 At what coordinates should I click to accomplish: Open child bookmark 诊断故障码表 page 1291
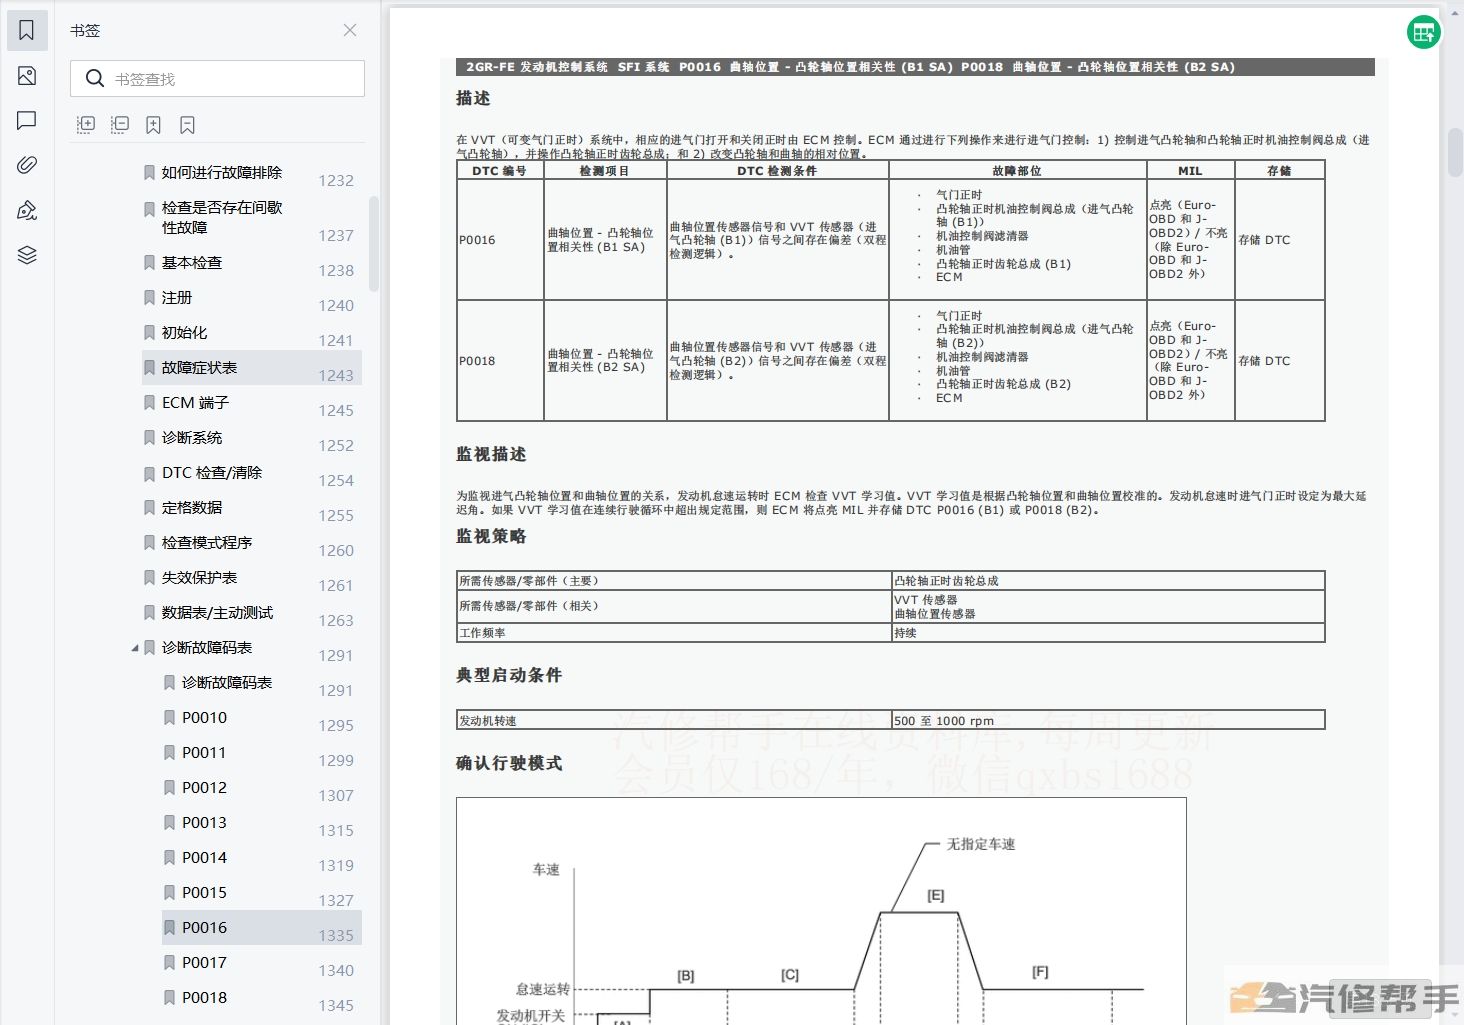tap(227, 682)
